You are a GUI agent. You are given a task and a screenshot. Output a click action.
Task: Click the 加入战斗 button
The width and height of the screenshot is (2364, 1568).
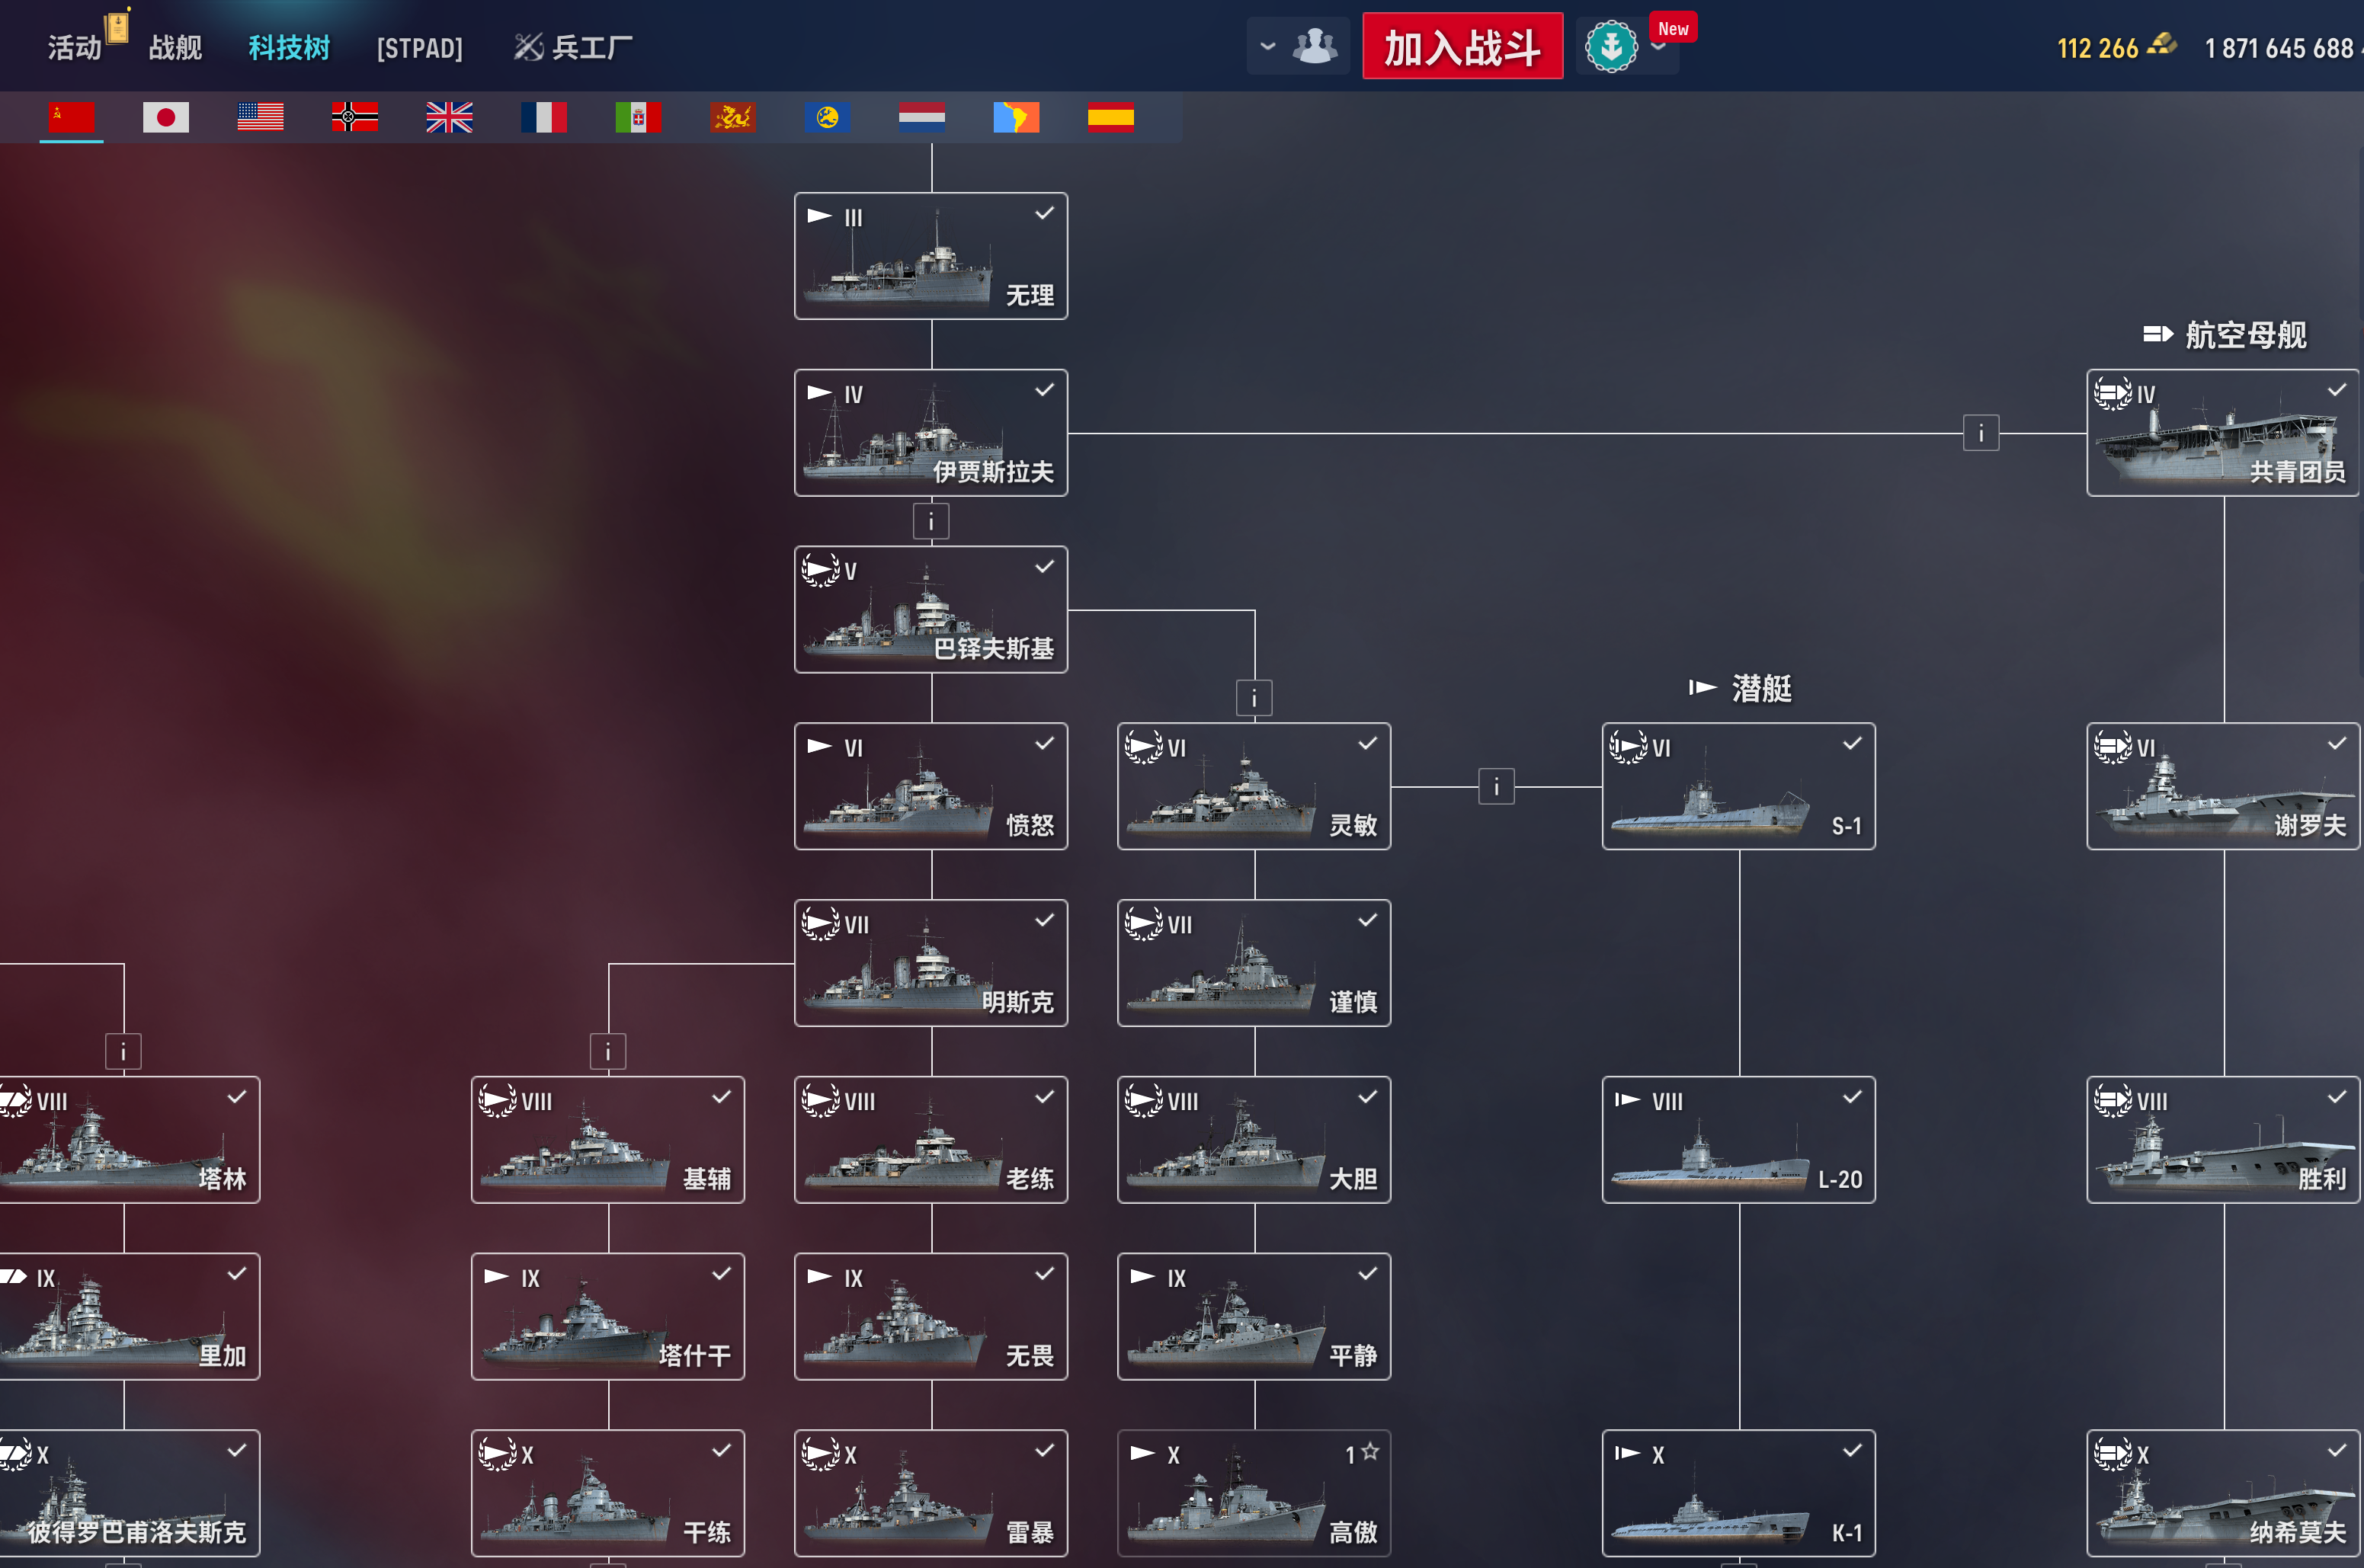pos(1462,46)
